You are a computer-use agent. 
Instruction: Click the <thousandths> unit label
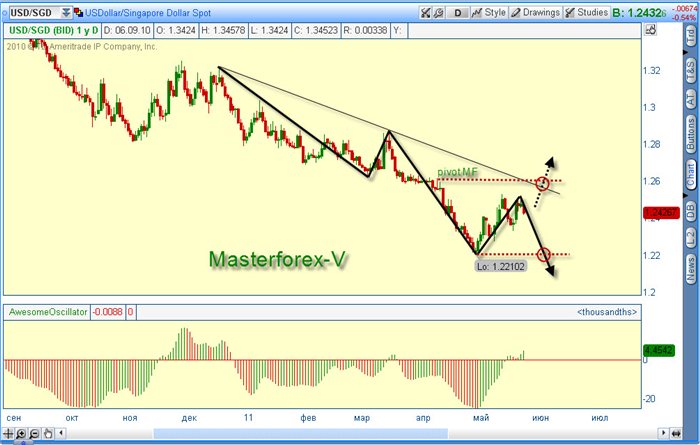click(x=607, y=312)
